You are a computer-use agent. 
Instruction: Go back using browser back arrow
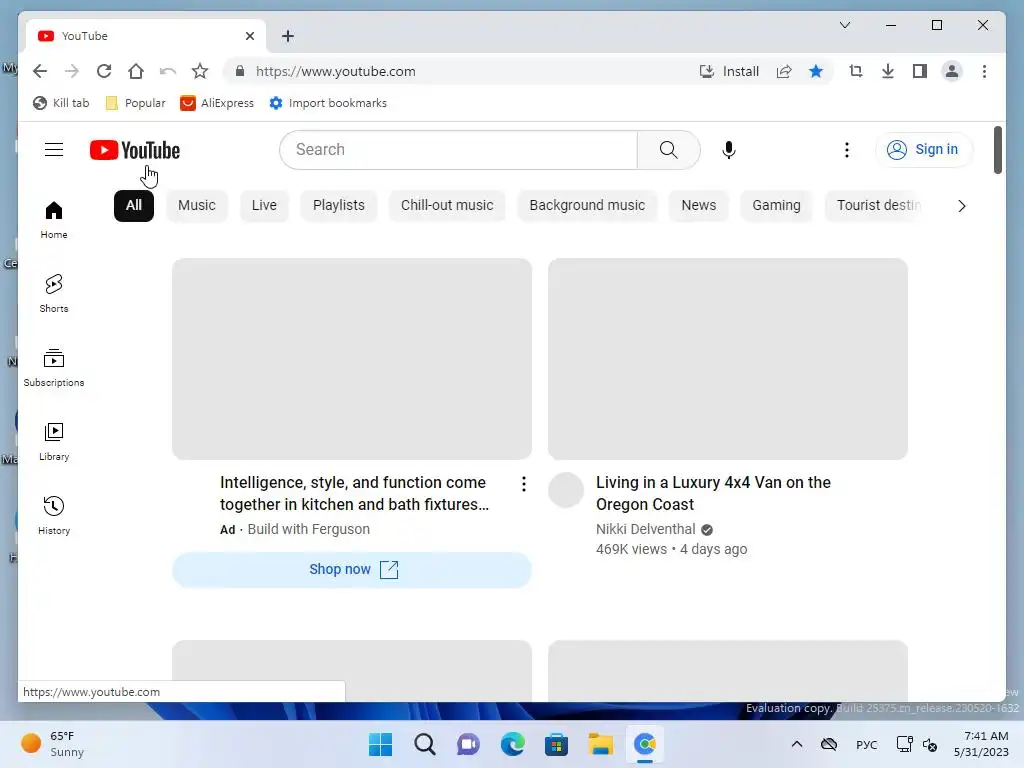[40, 71]
